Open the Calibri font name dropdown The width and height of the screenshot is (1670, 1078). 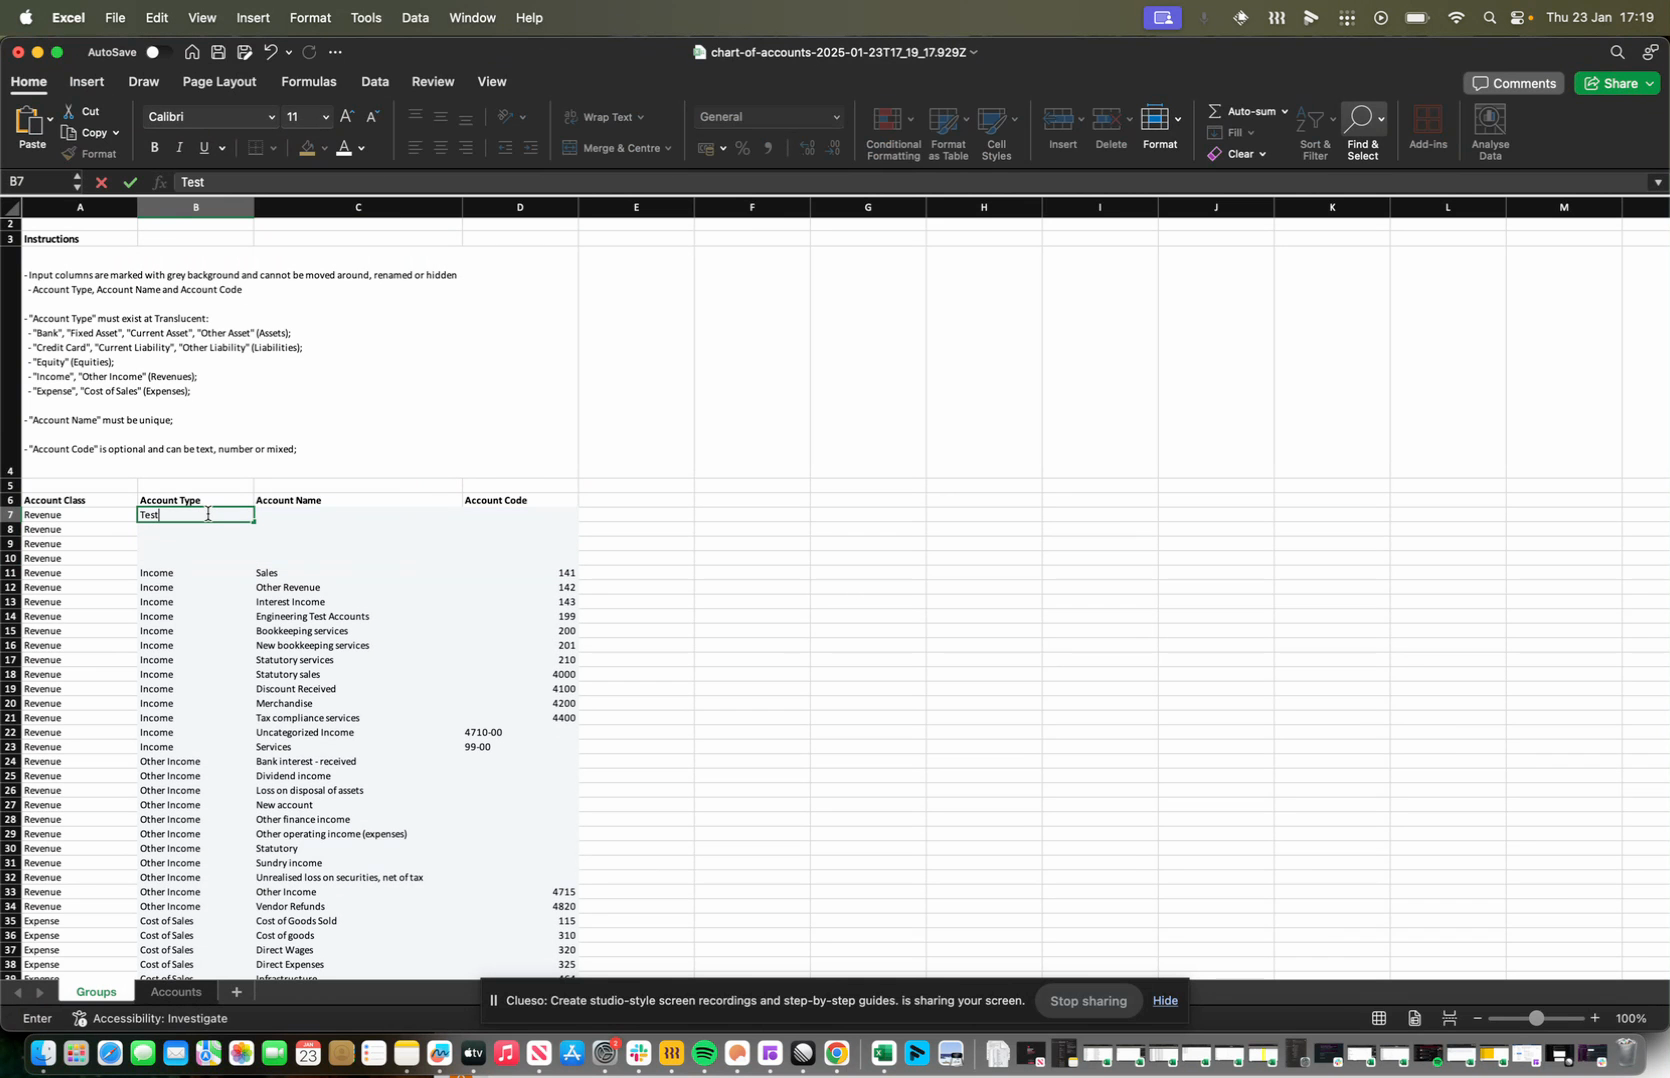(x=271, y=117)
